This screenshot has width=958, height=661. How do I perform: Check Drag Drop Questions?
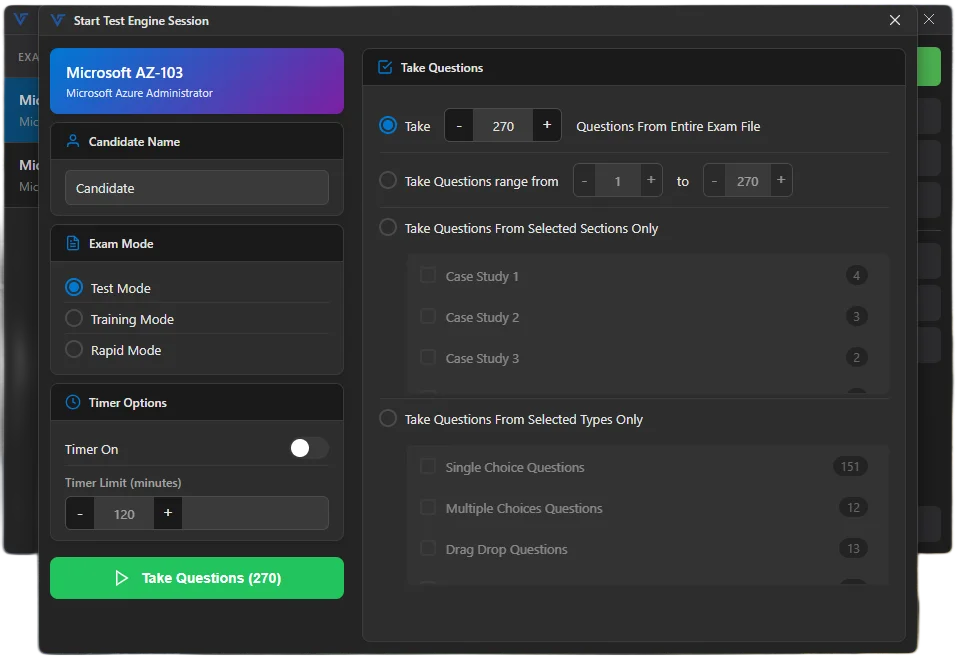(428, 548)
